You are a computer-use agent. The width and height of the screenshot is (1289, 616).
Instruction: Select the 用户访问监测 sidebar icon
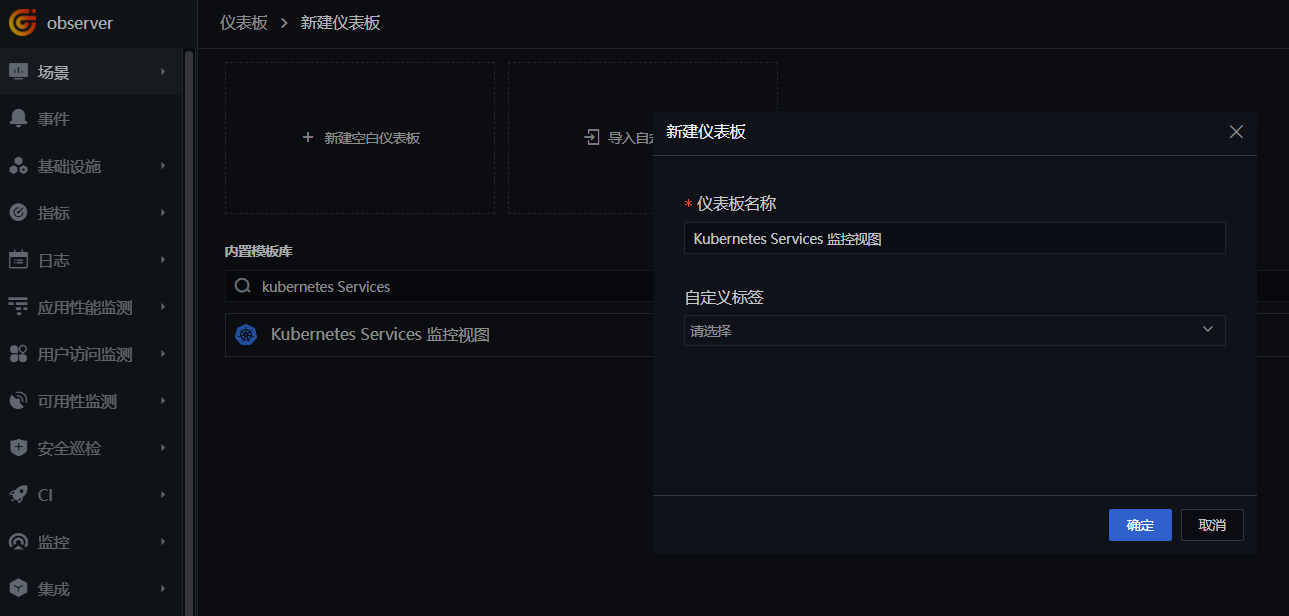click(x=18, y=354)
